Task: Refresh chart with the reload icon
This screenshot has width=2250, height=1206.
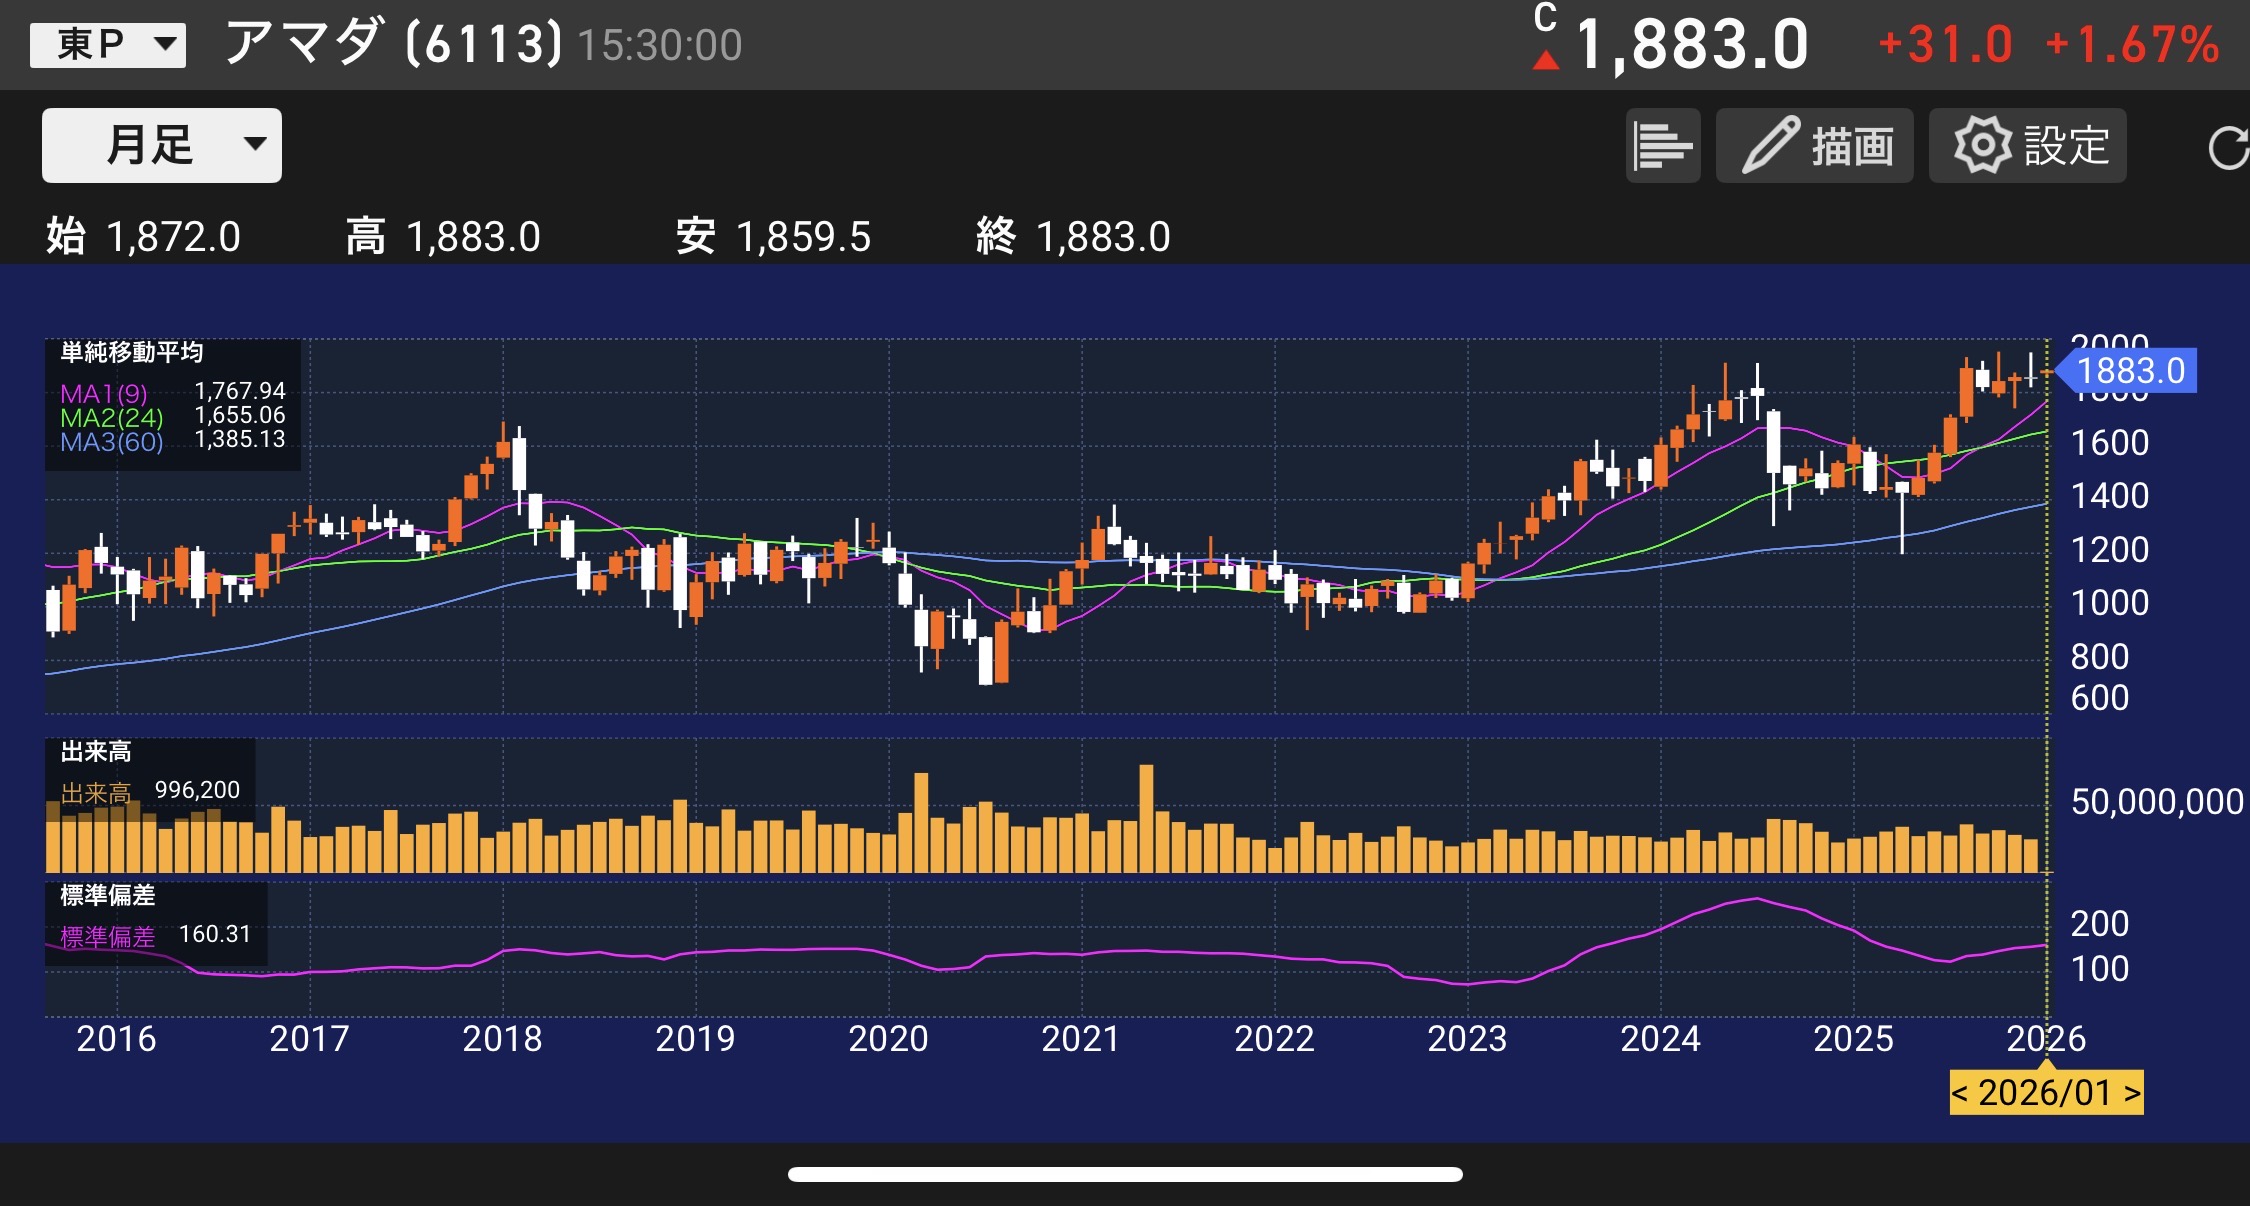Action: 2227,148
